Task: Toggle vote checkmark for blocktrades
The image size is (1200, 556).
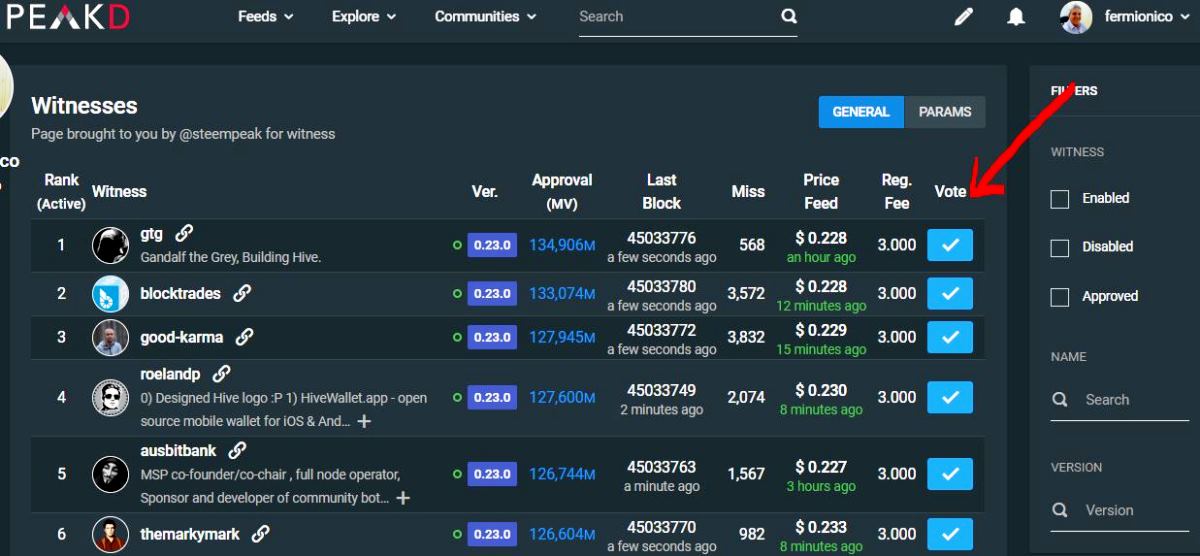Action: coord(950,293)
